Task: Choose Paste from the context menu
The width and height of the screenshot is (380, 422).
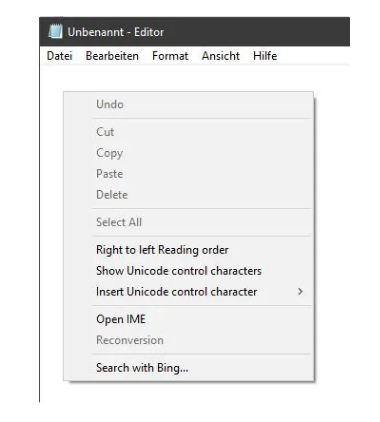Action: (x=188, y=174)
